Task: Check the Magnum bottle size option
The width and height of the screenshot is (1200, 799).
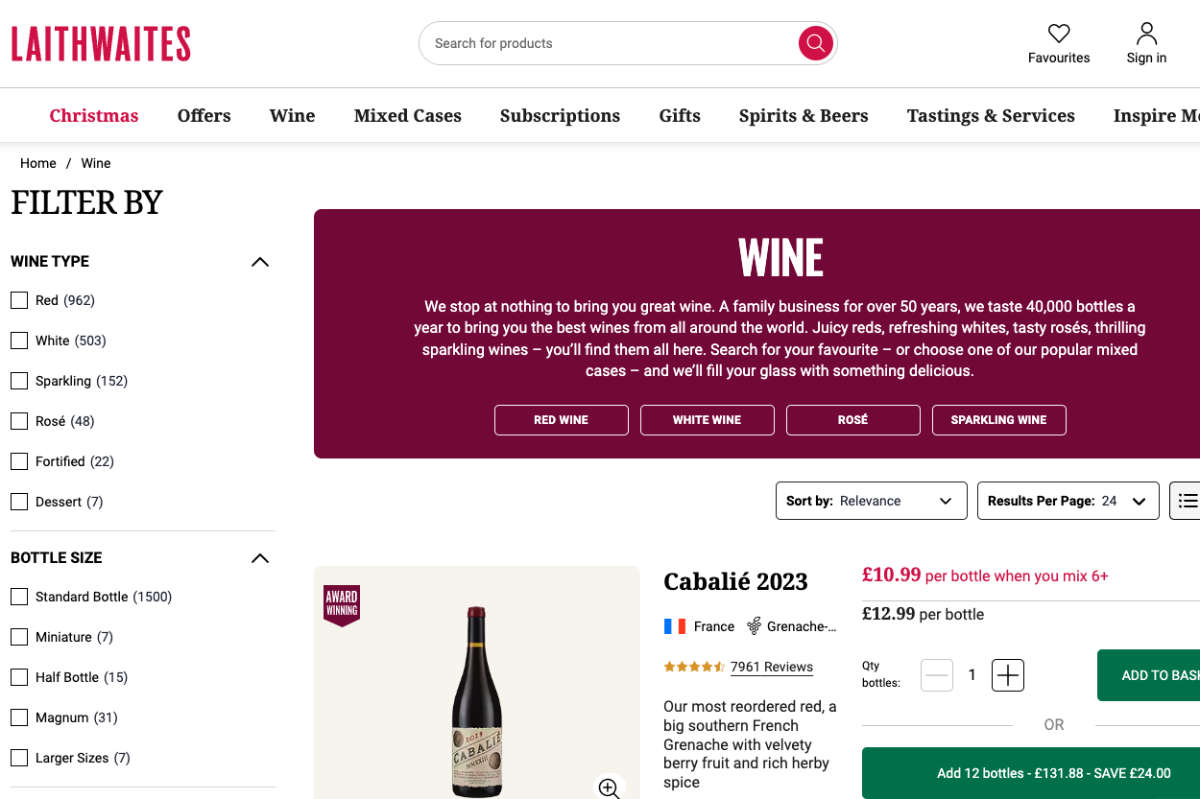Action: 19,718
